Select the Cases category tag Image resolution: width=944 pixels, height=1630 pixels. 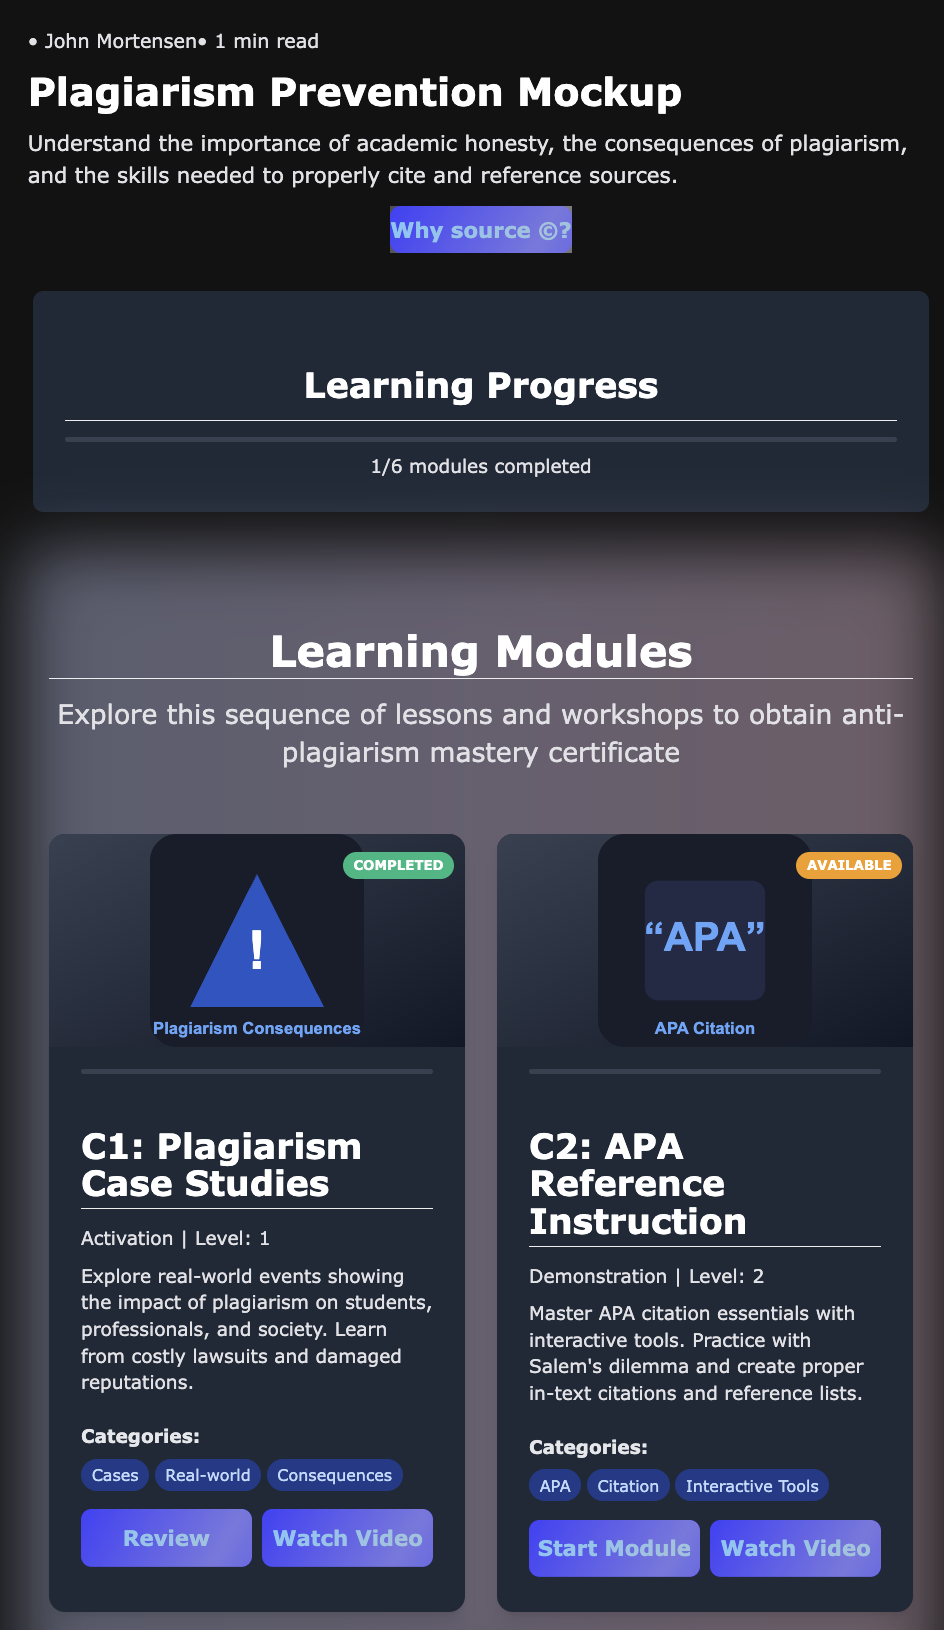point(115,1475)
